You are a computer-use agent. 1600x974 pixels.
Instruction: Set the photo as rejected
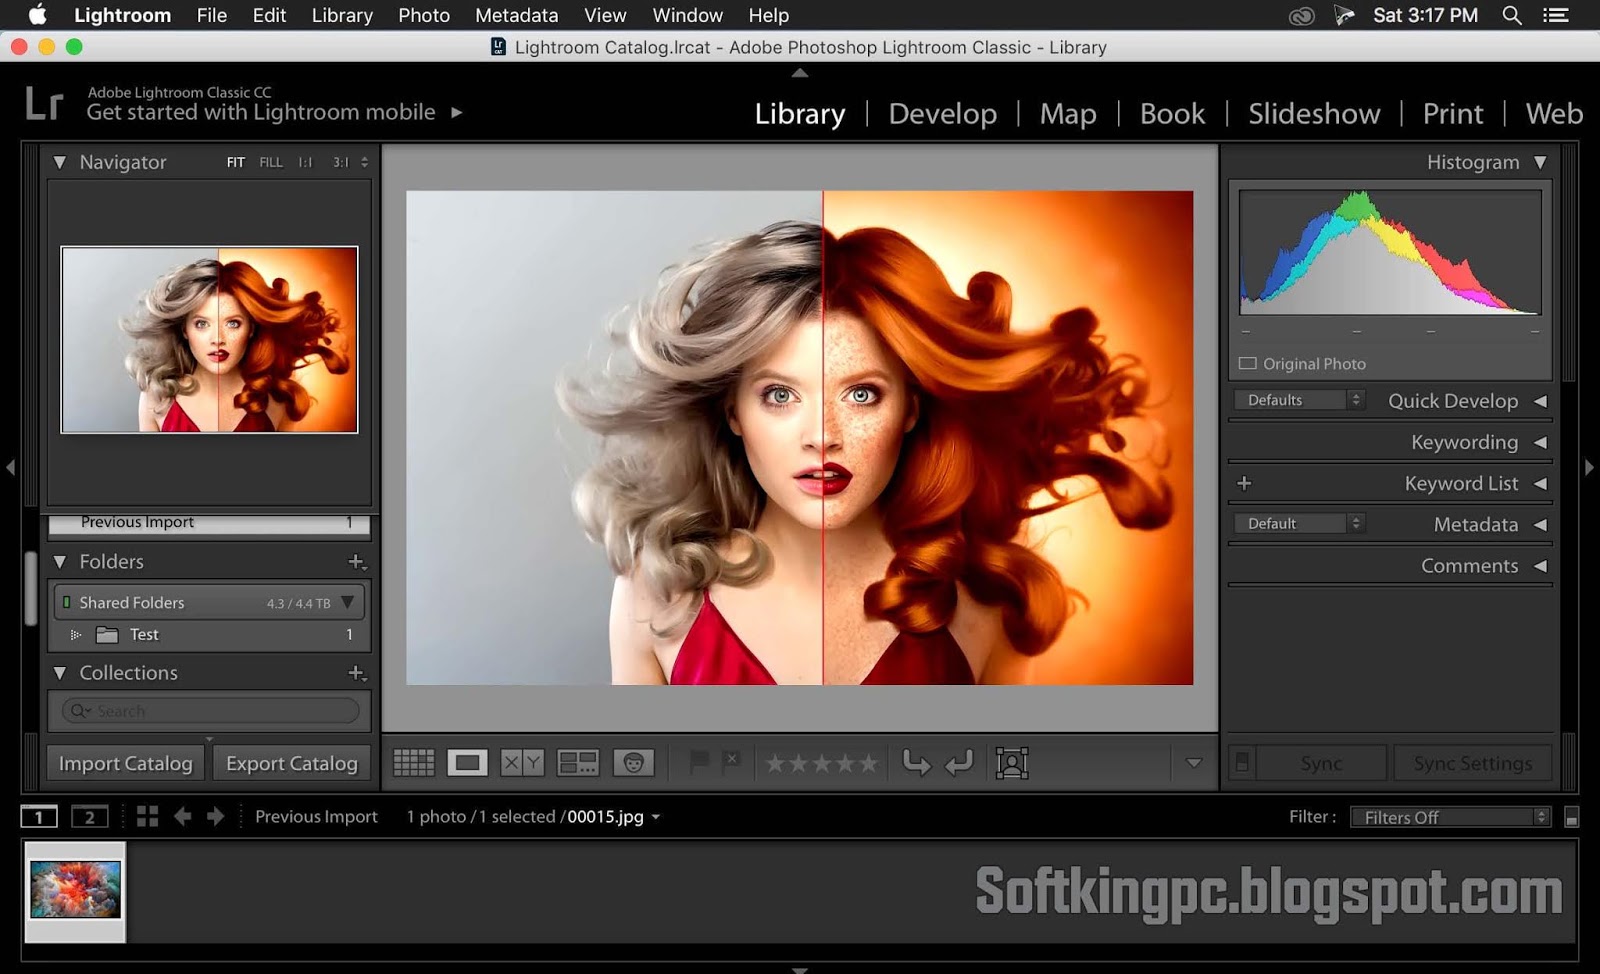pyautogui.click(x=731, y=762)
